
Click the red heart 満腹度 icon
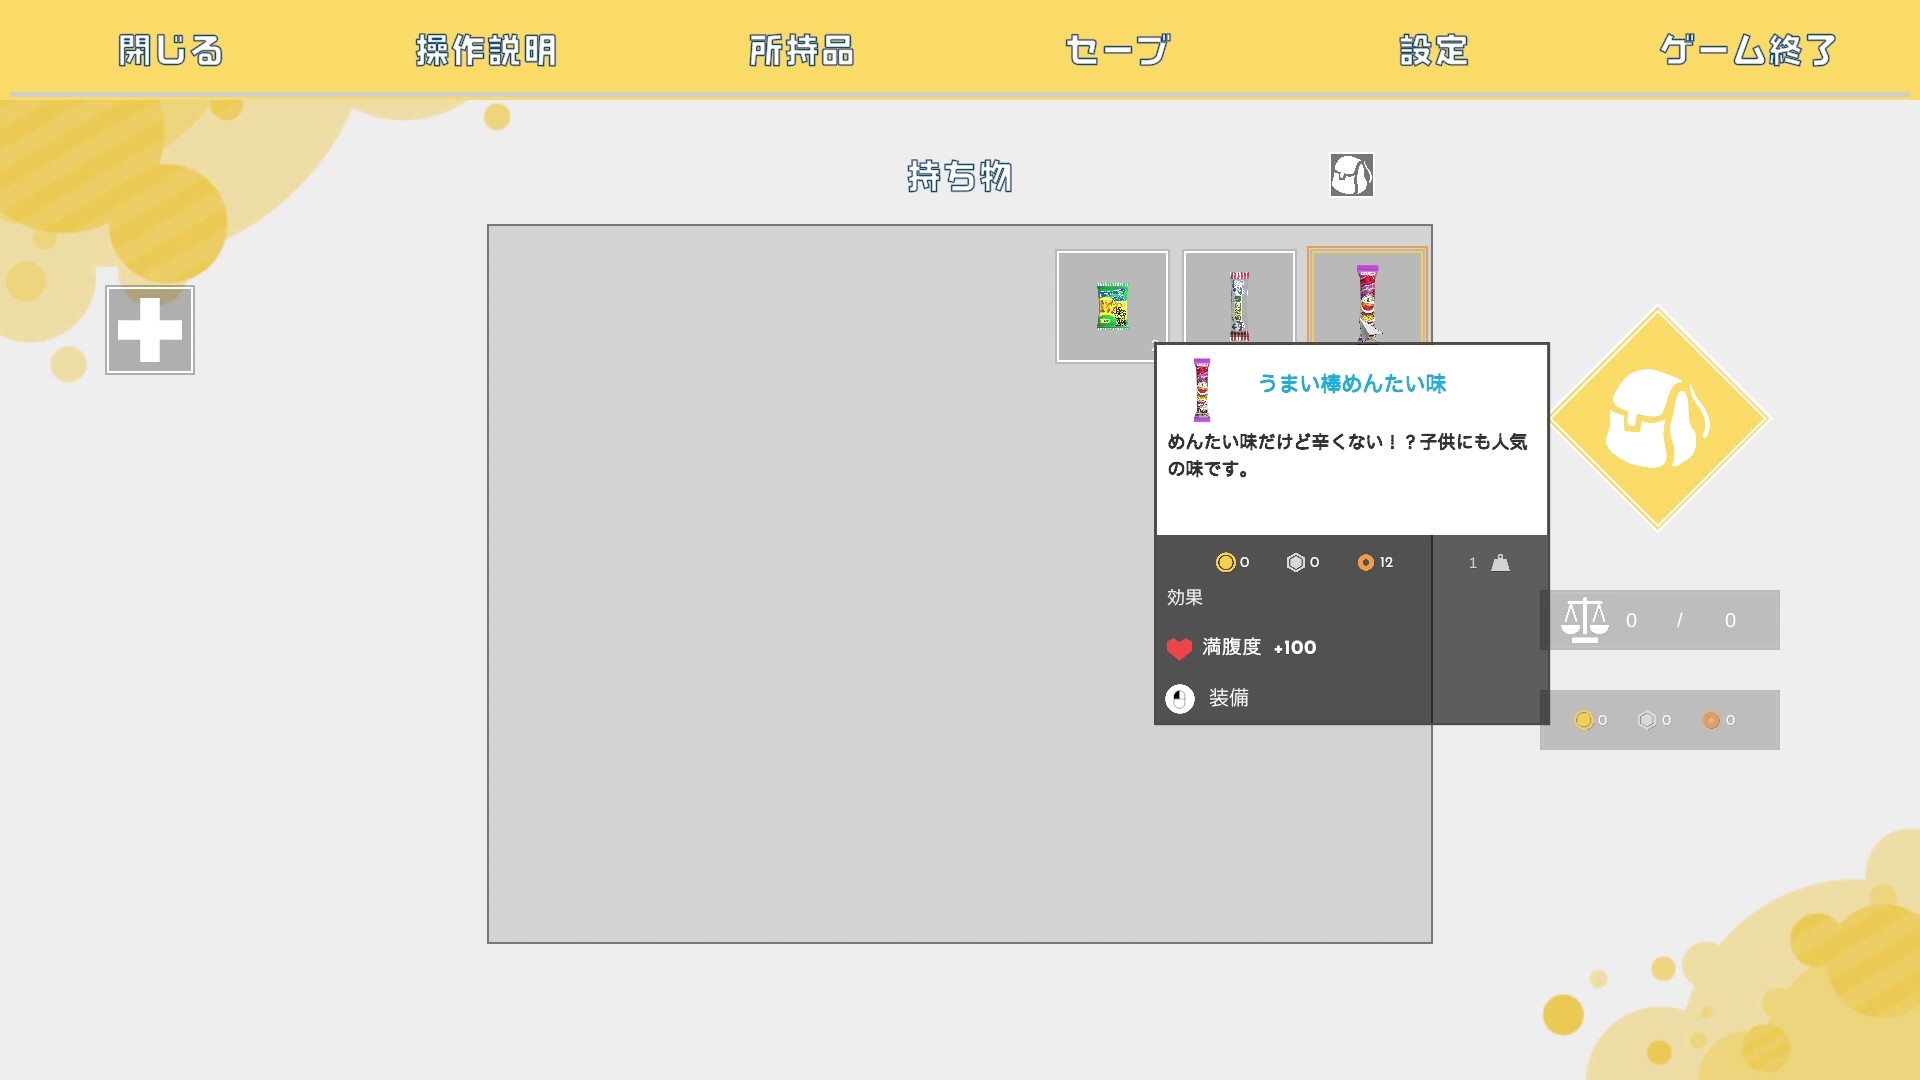point(1179,648)
